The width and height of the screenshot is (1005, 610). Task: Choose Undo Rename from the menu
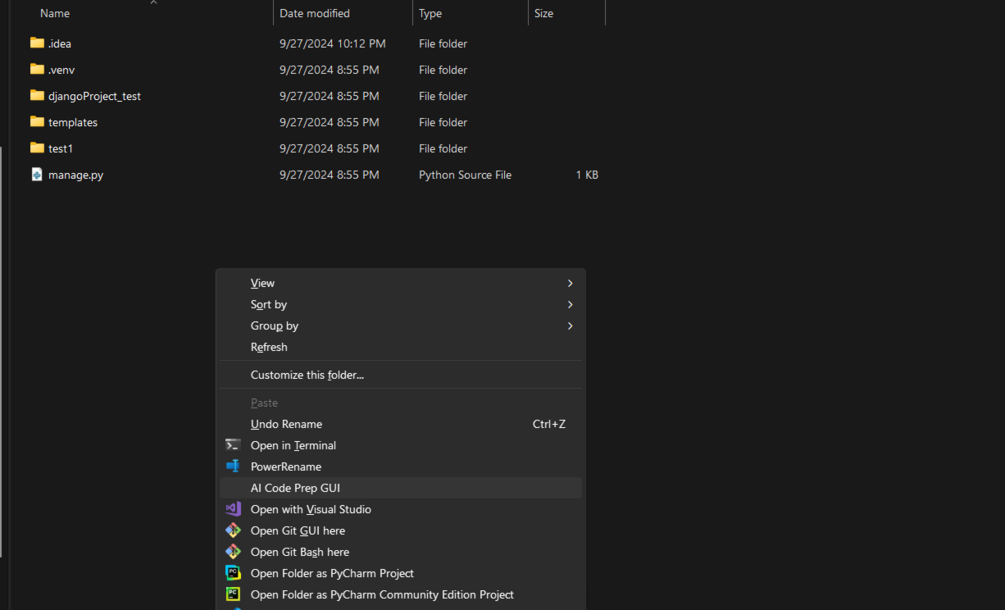(x=286, y=424)
